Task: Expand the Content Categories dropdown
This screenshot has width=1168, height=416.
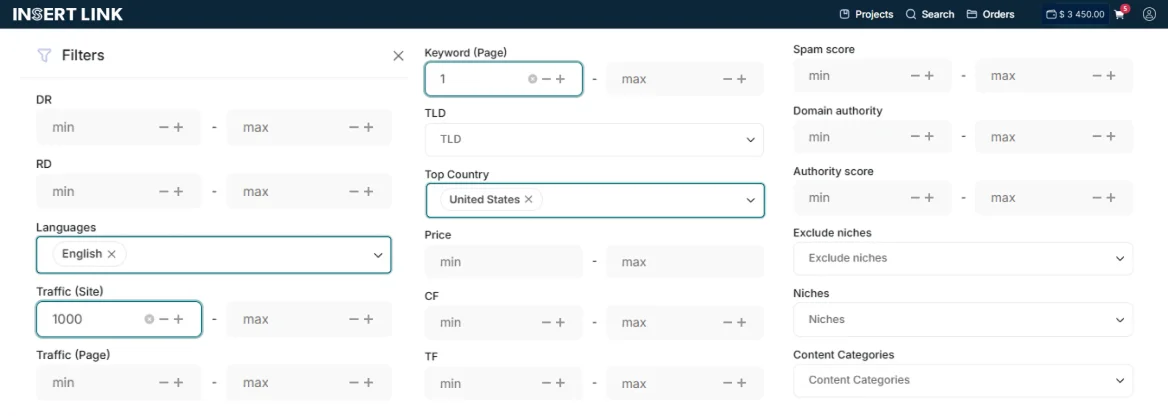Action: click(1119, 380)
